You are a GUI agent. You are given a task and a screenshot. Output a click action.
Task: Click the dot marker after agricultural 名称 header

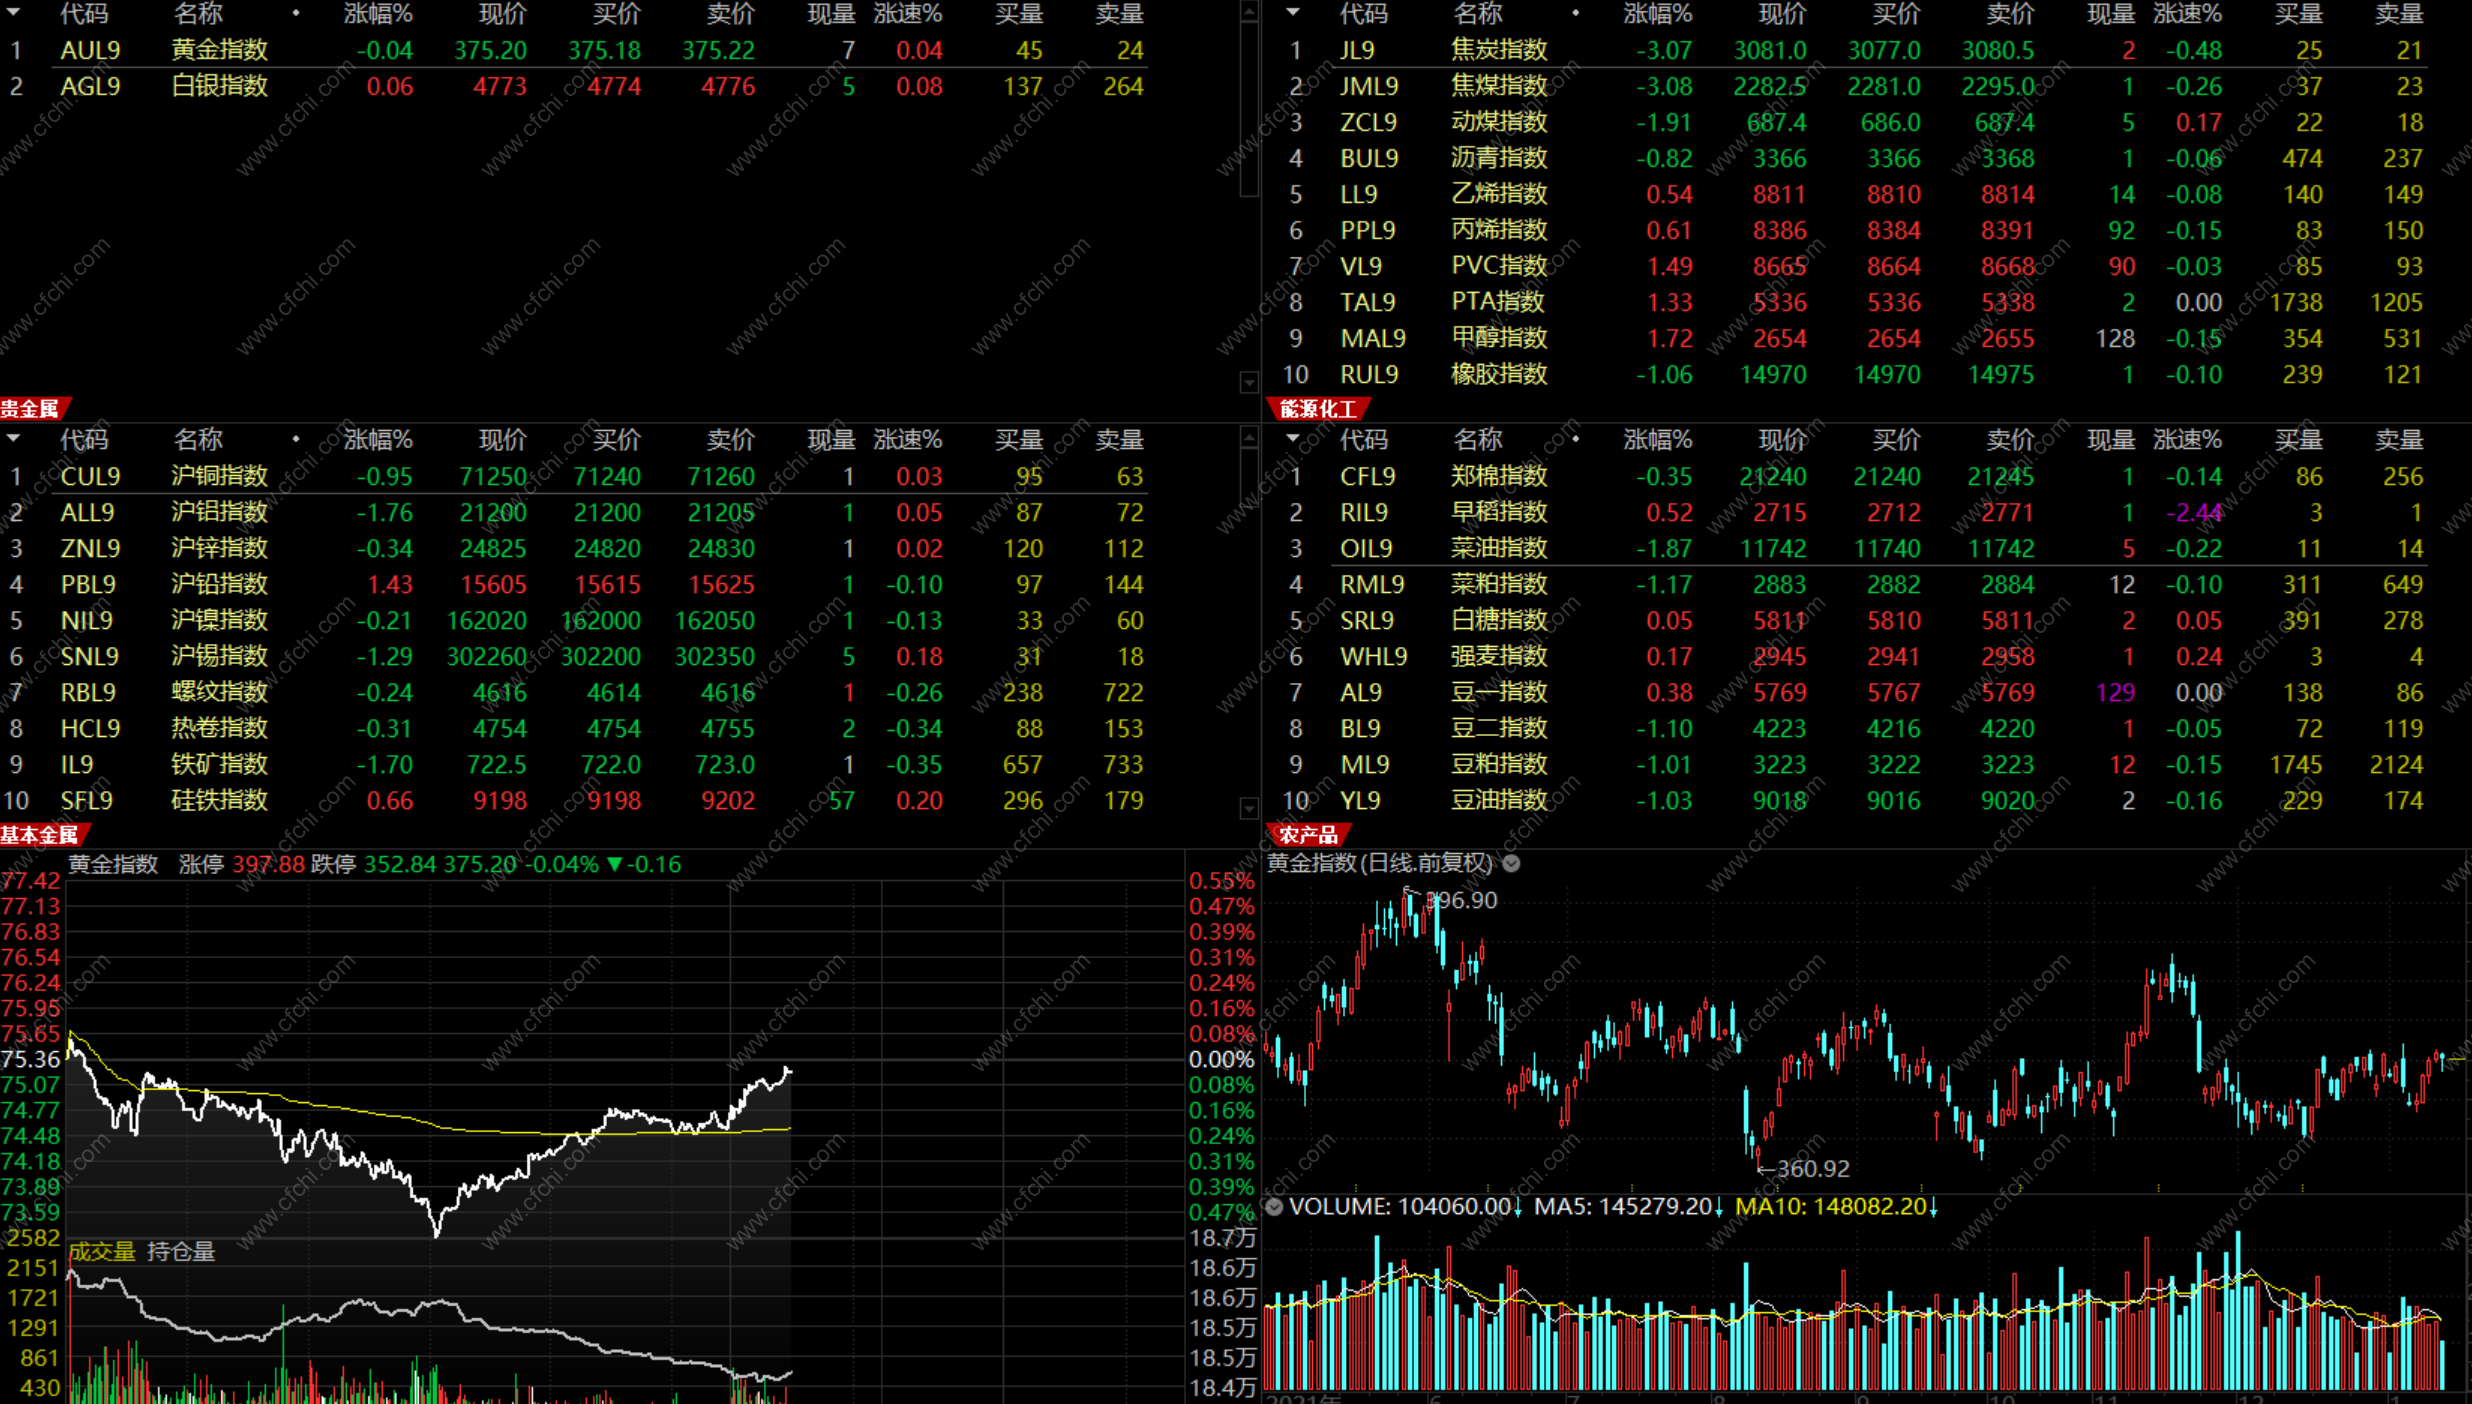pyautogui.click(x=1576, y=439)
